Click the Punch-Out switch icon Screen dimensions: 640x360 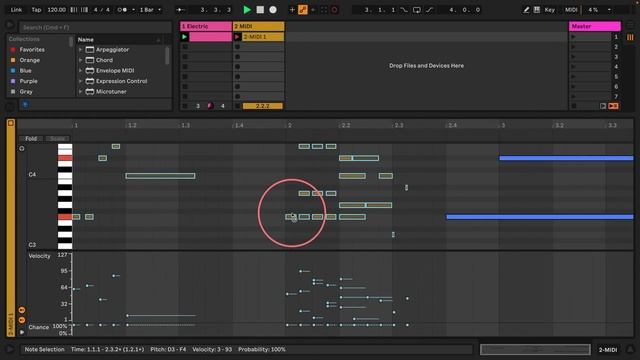tap(429, 9)
